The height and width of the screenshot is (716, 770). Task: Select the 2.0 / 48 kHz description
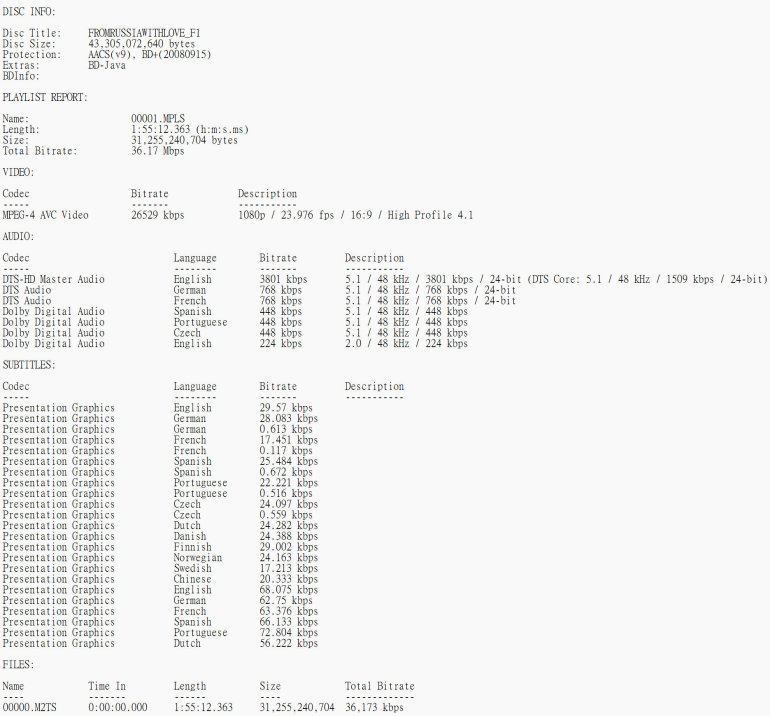pos(406,344)
